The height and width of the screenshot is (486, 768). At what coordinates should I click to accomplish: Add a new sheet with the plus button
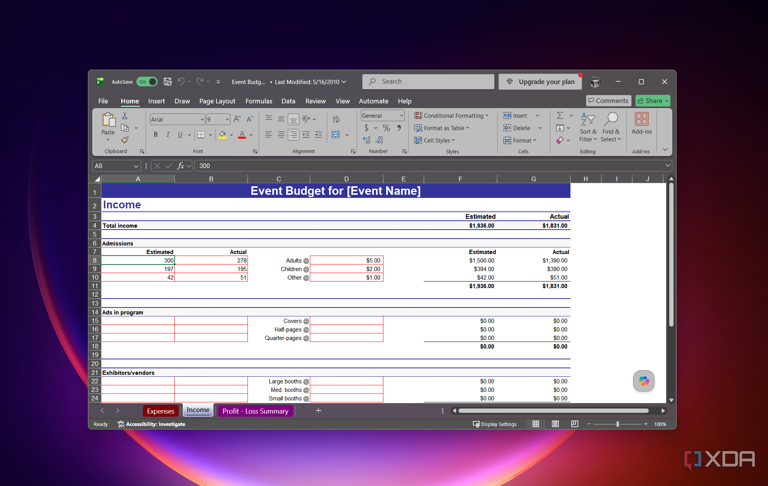coord(318,411)
